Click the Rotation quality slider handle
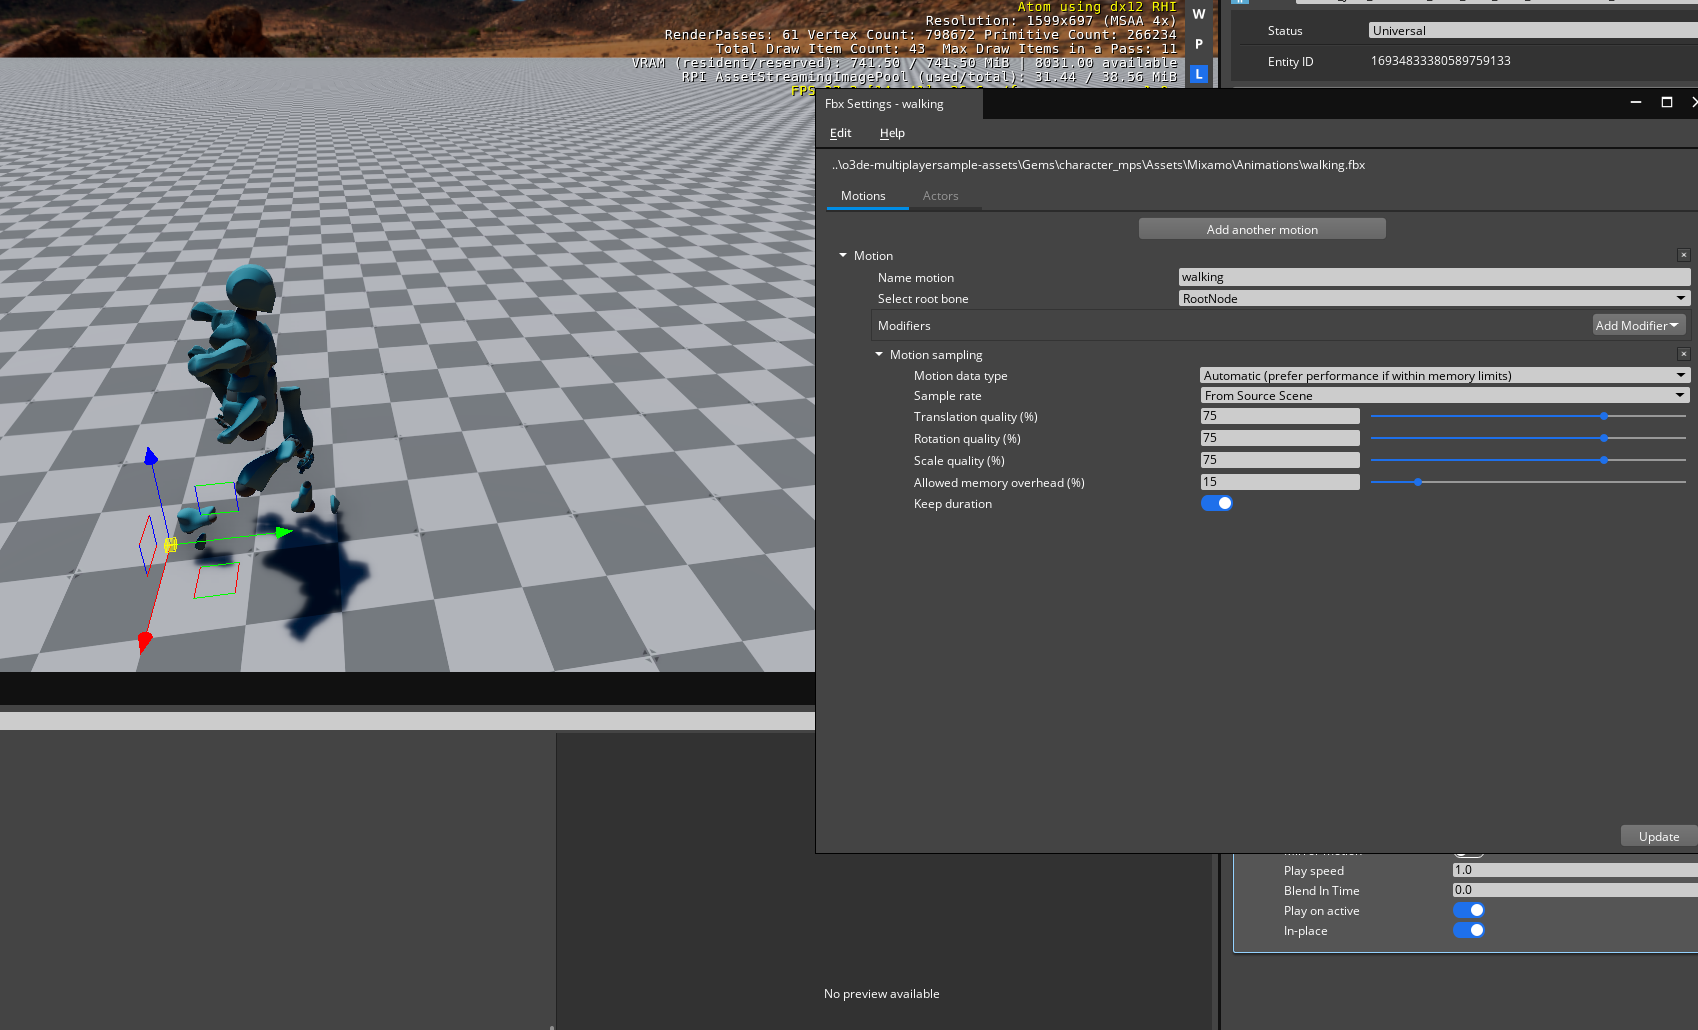The width and height of the screenshot is (1698, 1030). [1604, 438]
